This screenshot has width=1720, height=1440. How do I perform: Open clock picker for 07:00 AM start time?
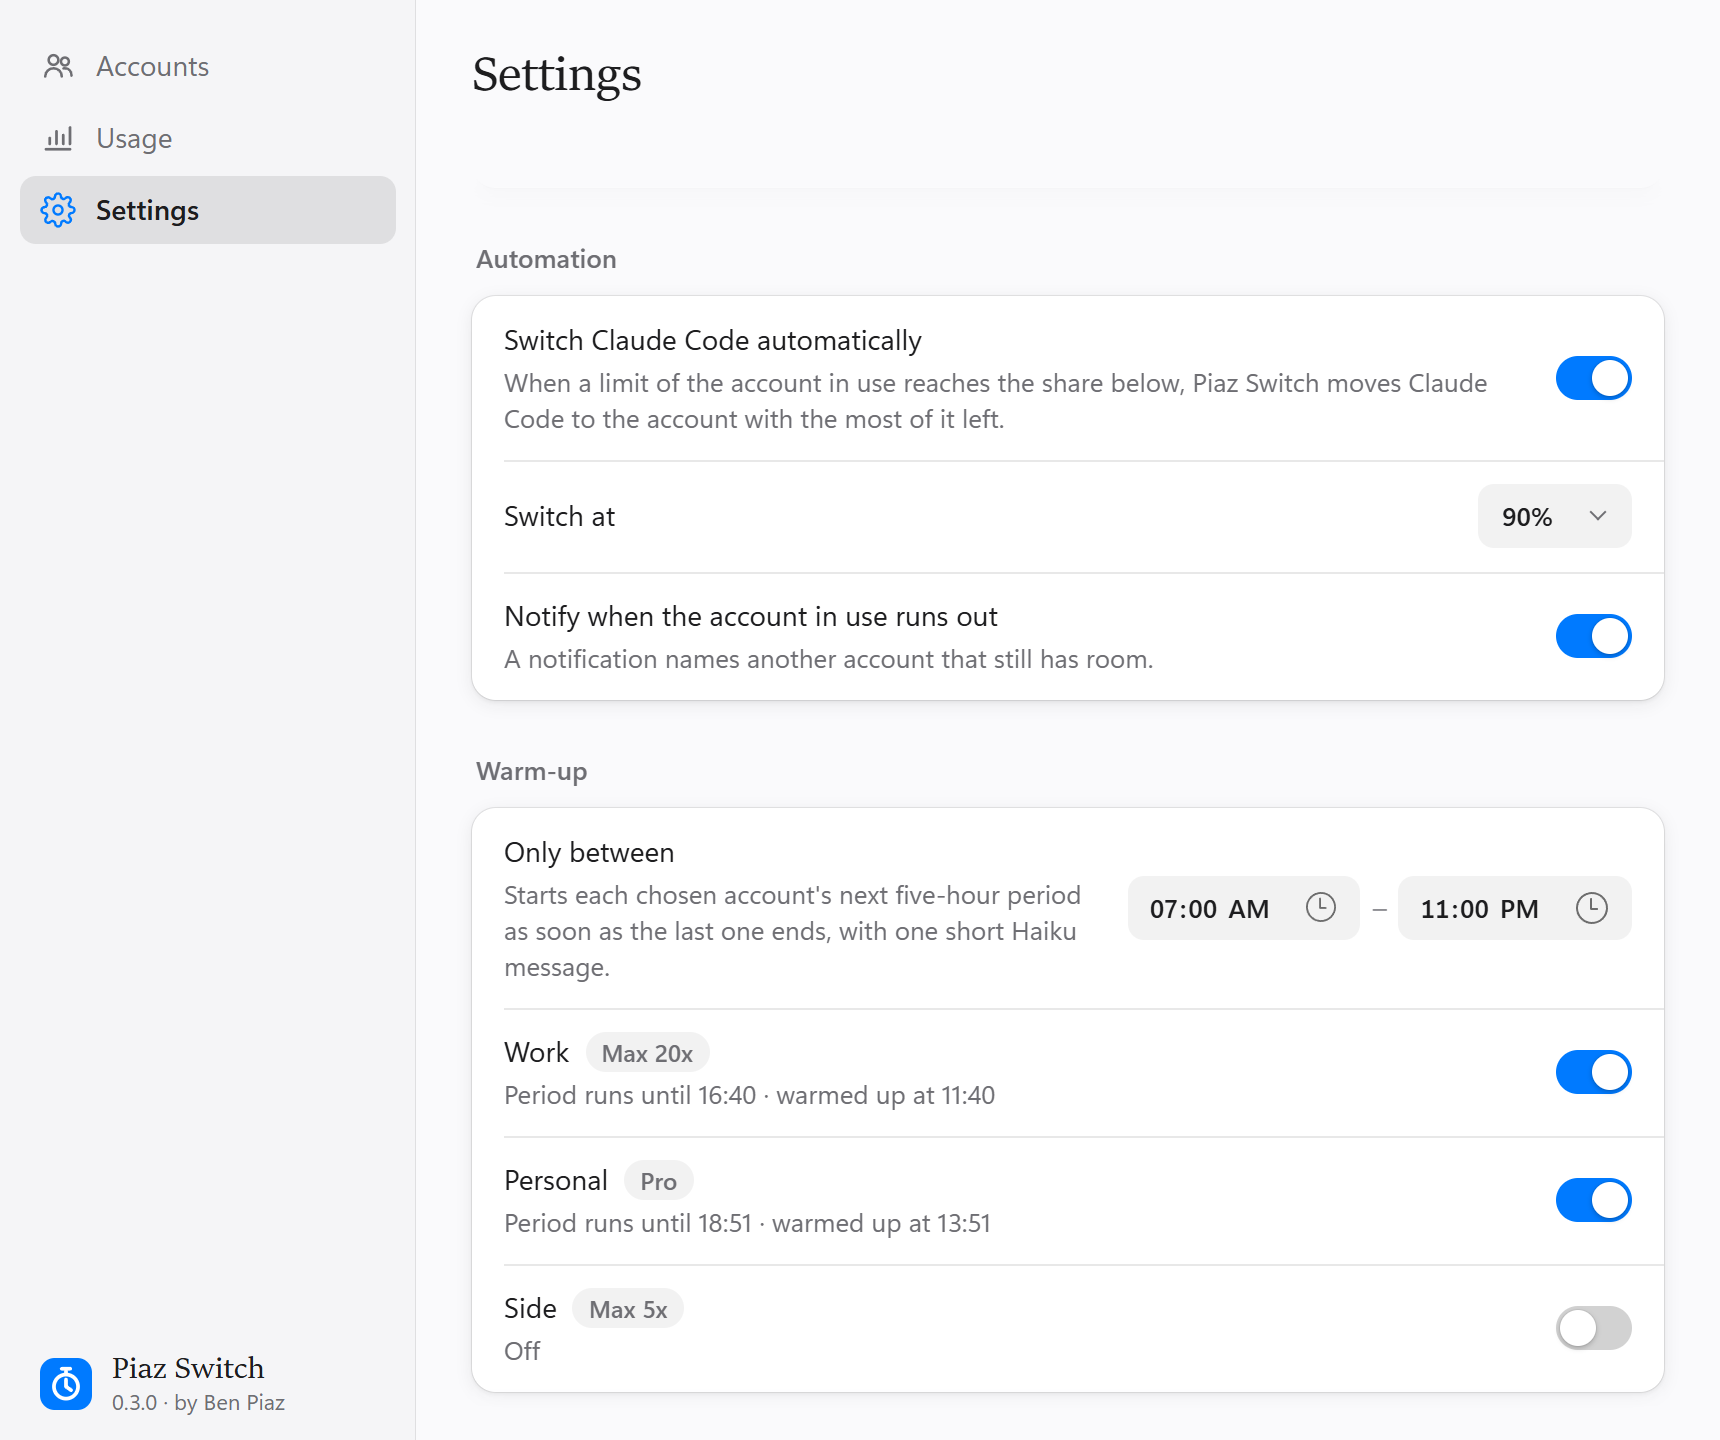coord(1321,908)
